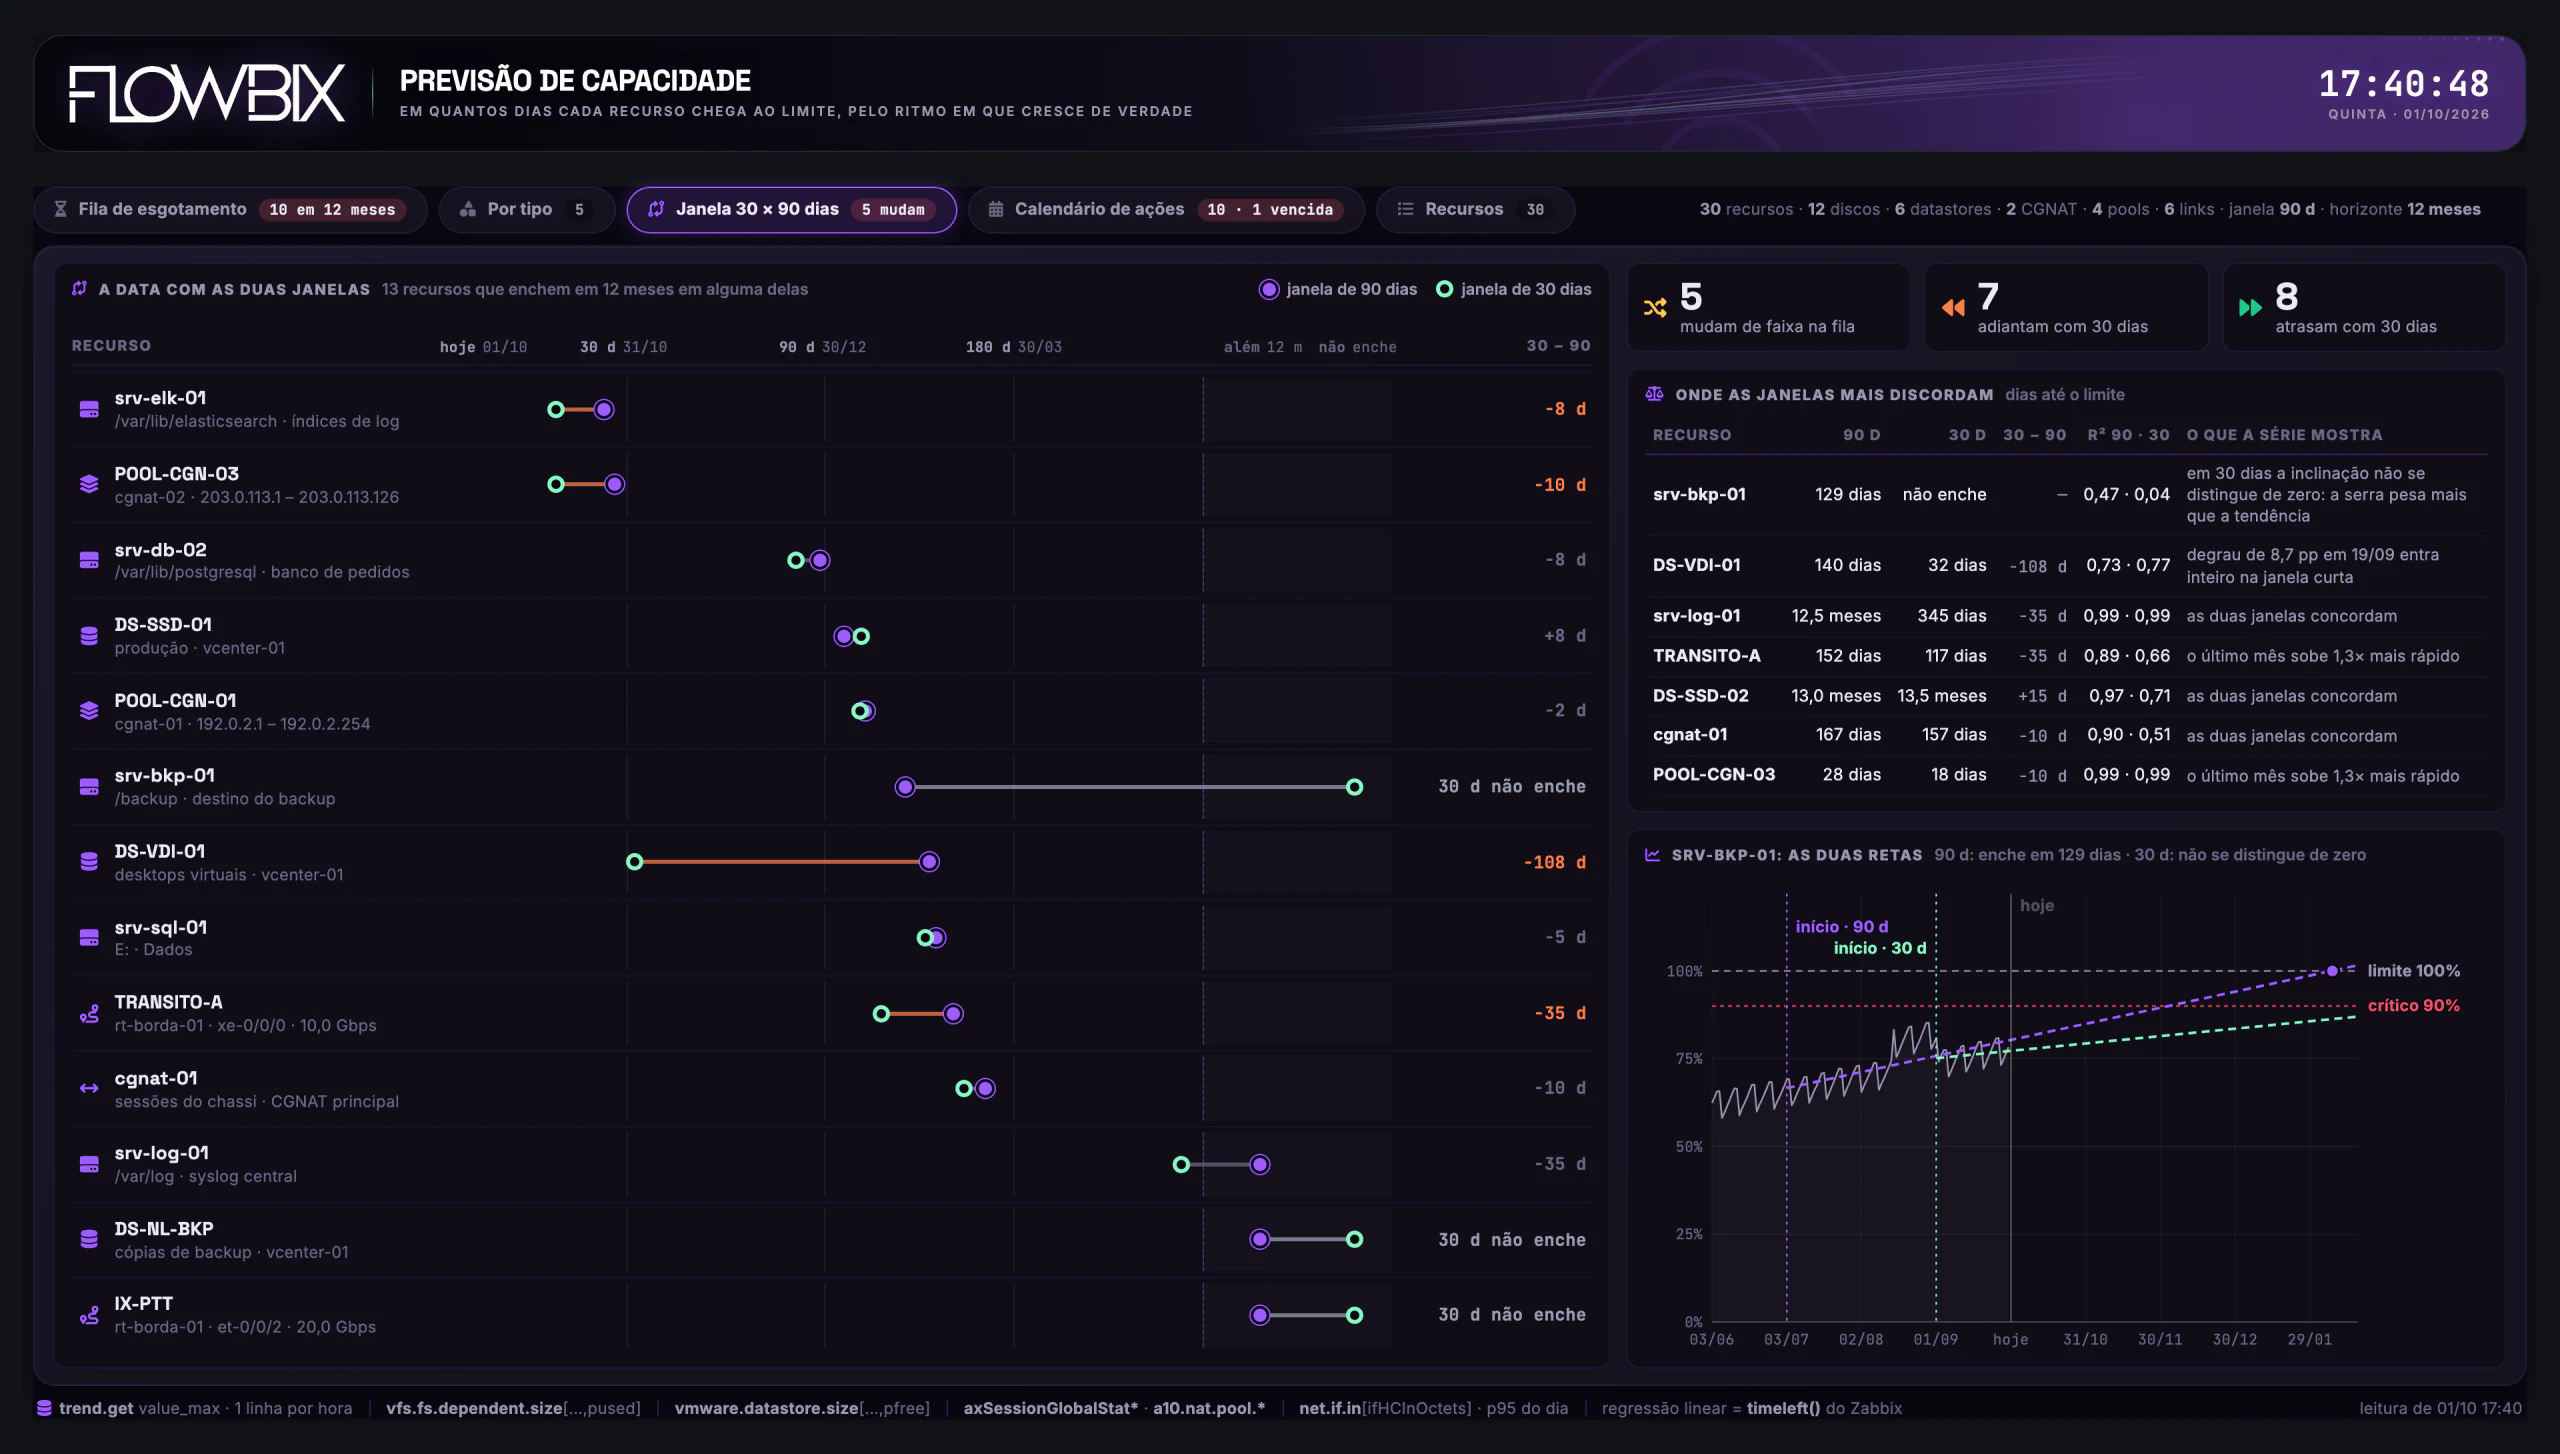Image resolution: width=2560 pixels, height=1454 pixels.
Task: Click the rewind icon on the 'adiantam com 30 dias' card
Action: [x=1953, y=308]
